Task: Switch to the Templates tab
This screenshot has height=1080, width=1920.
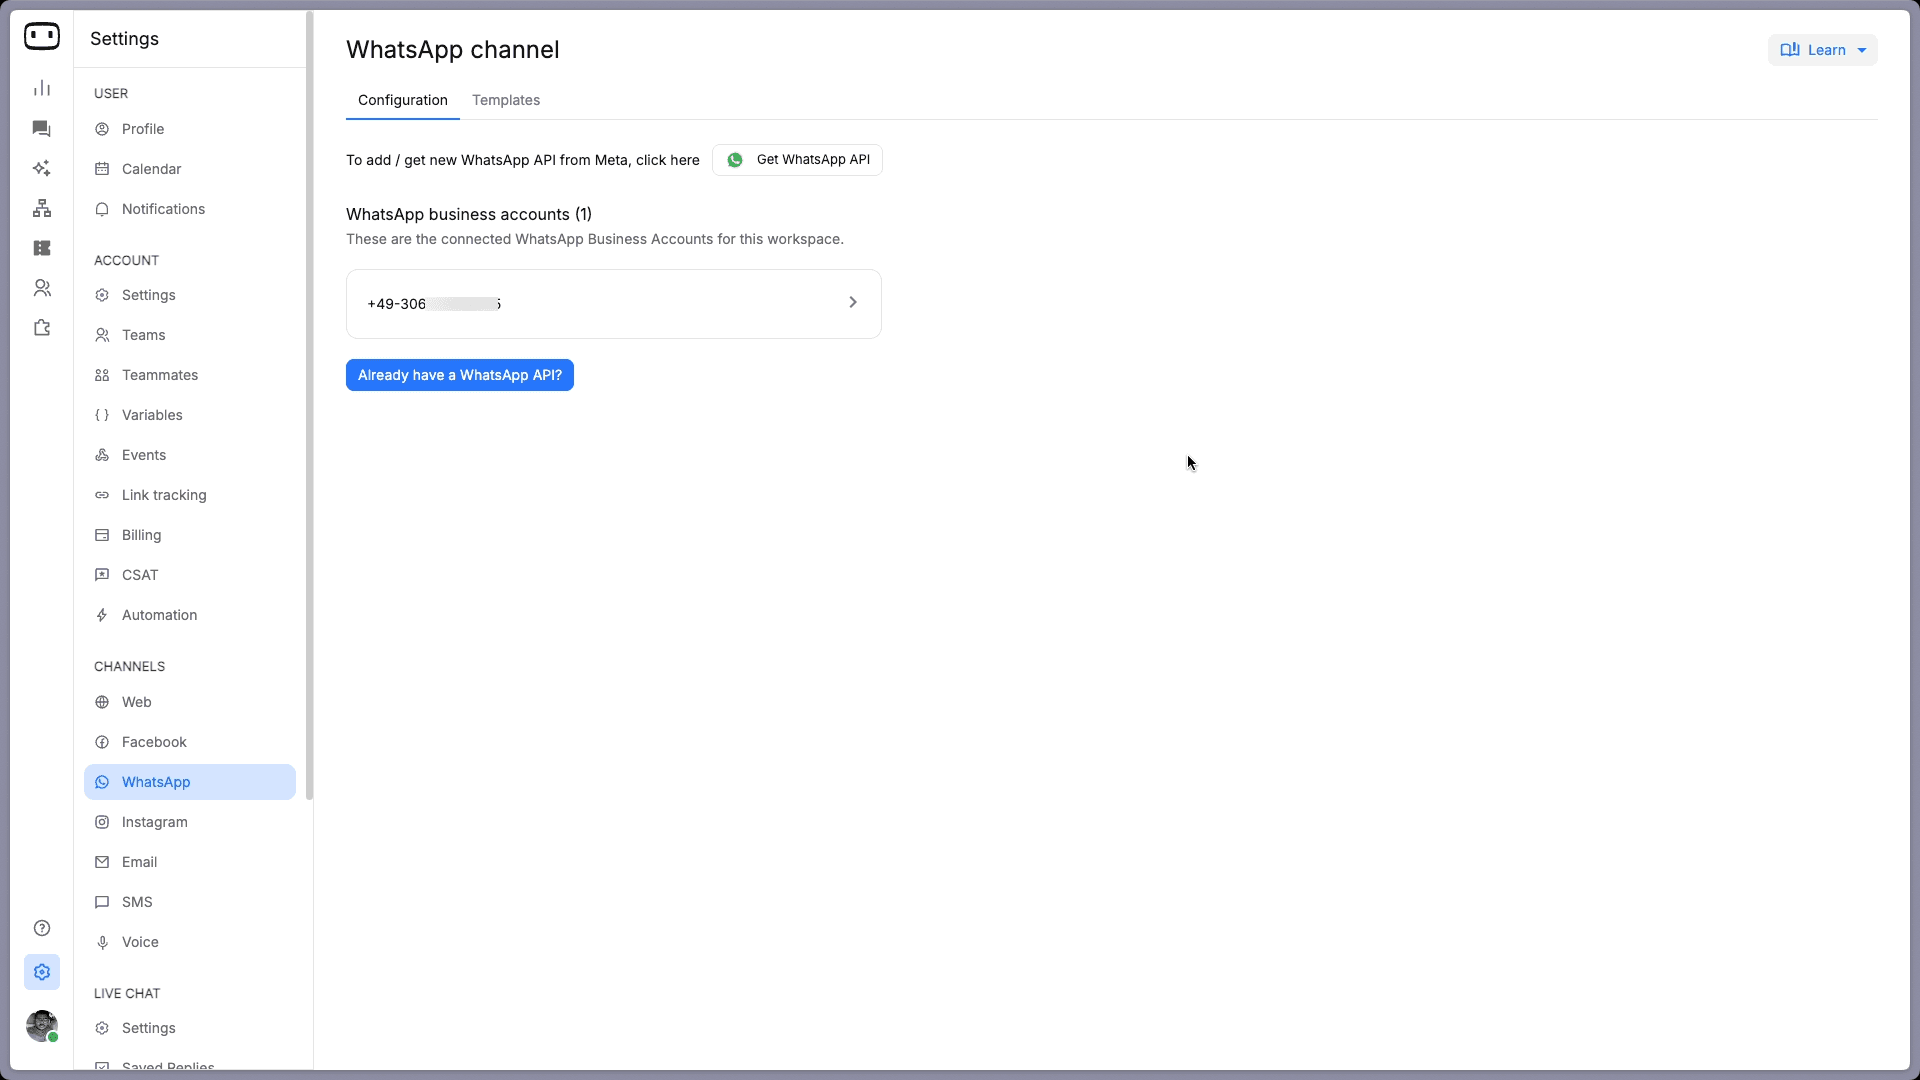Action: click(x=506, y=100)
